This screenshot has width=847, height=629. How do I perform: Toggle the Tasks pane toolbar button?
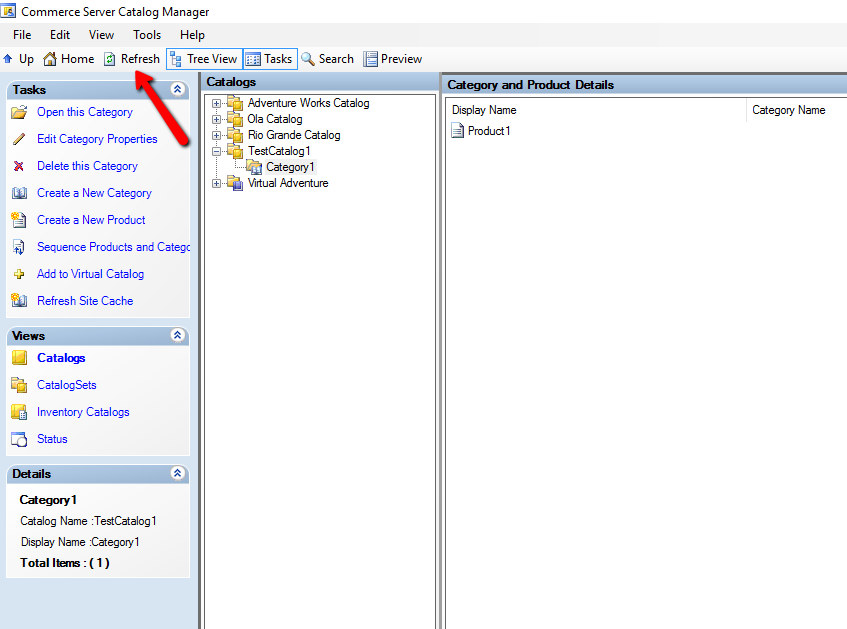pos(270,59)
